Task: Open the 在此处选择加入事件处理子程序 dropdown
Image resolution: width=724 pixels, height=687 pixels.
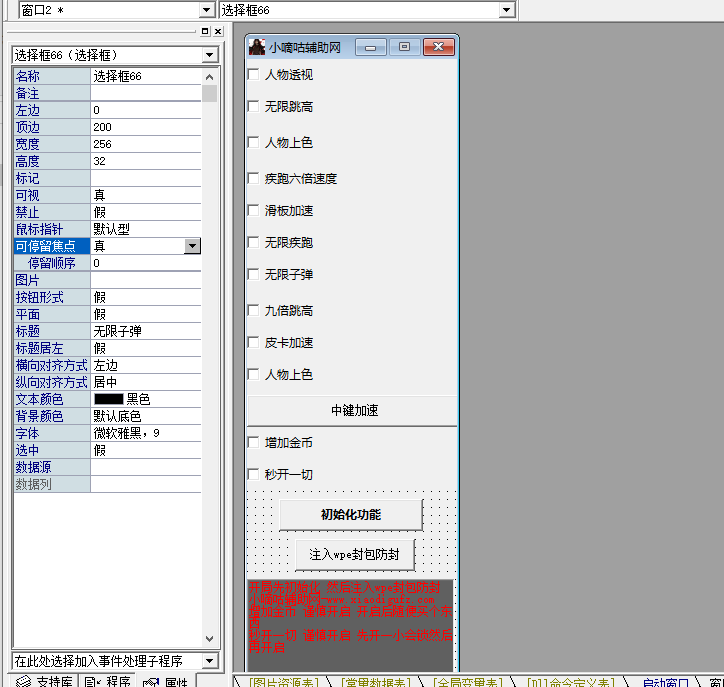Action: 209,661
